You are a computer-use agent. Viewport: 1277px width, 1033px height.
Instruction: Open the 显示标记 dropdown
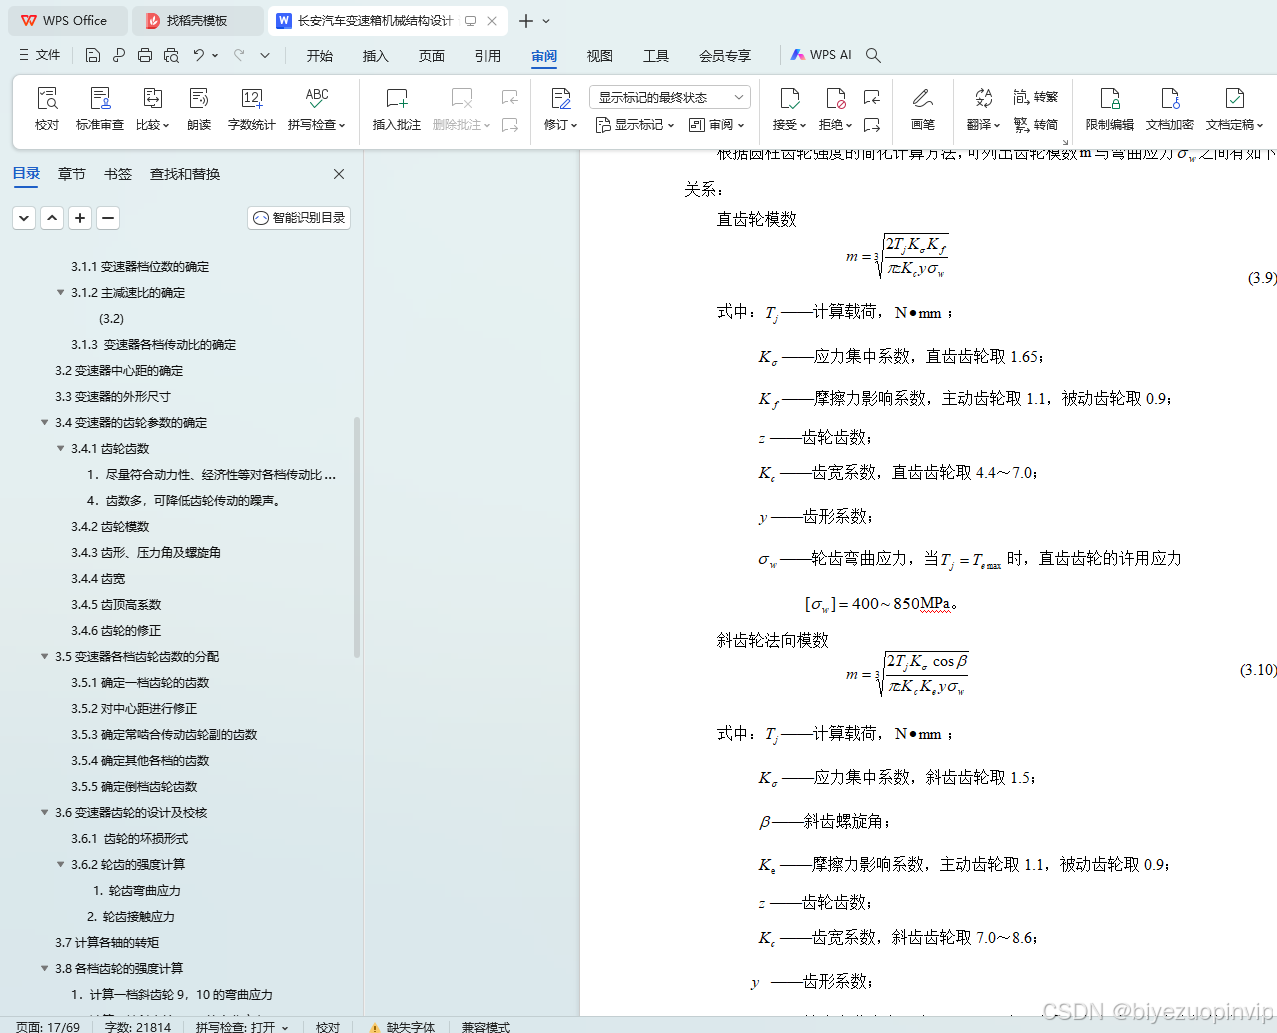(x=635, y=125)
